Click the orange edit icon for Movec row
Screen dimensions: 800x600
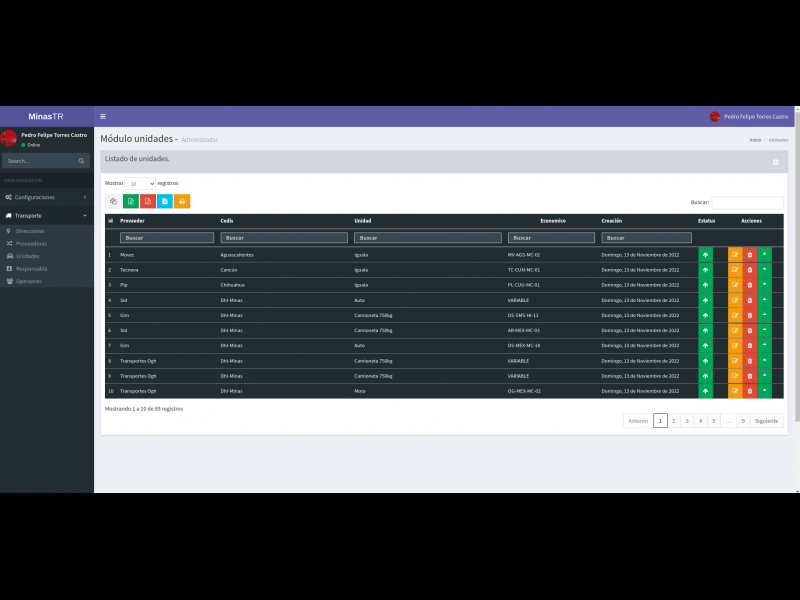pos(735,255)
